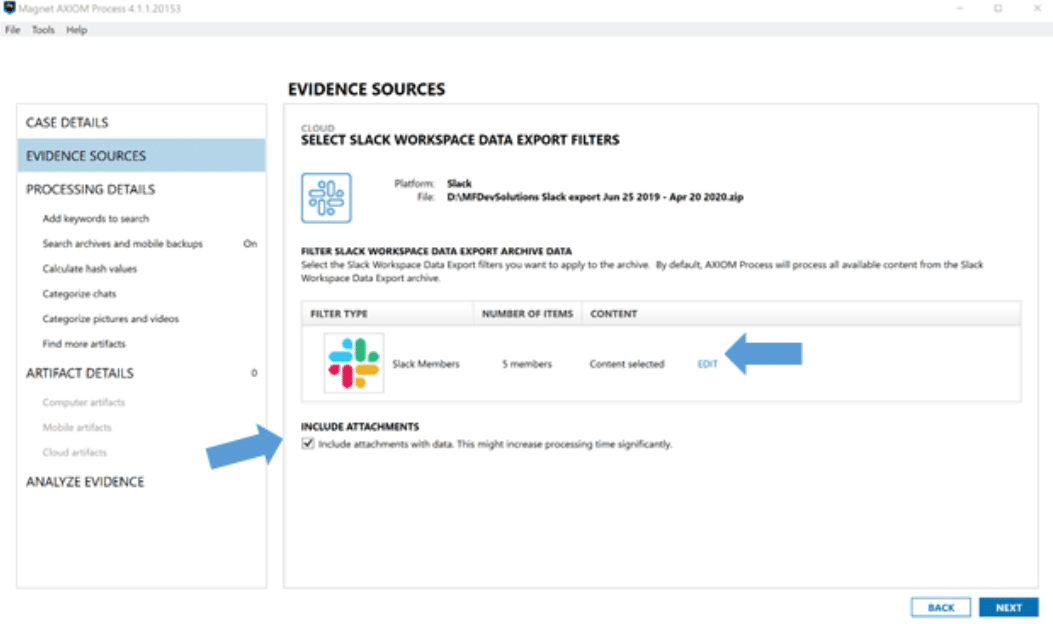Click the NEXT button
Screen dimensions: 1053x624
1009,607
